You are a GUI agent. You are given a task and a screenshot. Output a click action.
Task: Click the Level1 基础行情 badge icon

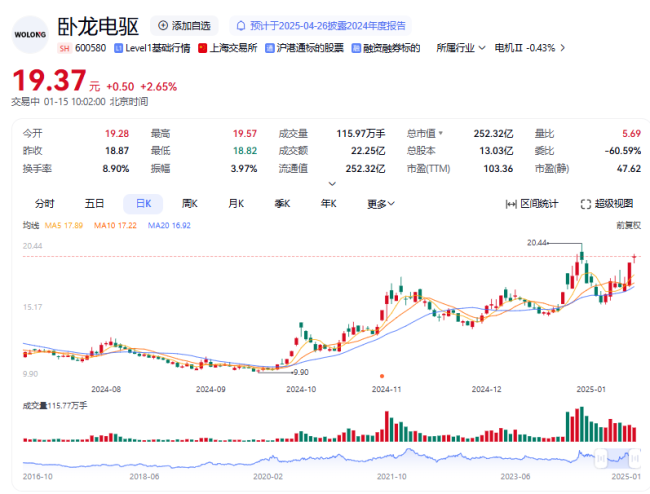pyautogui.click(x=119, y=48)
